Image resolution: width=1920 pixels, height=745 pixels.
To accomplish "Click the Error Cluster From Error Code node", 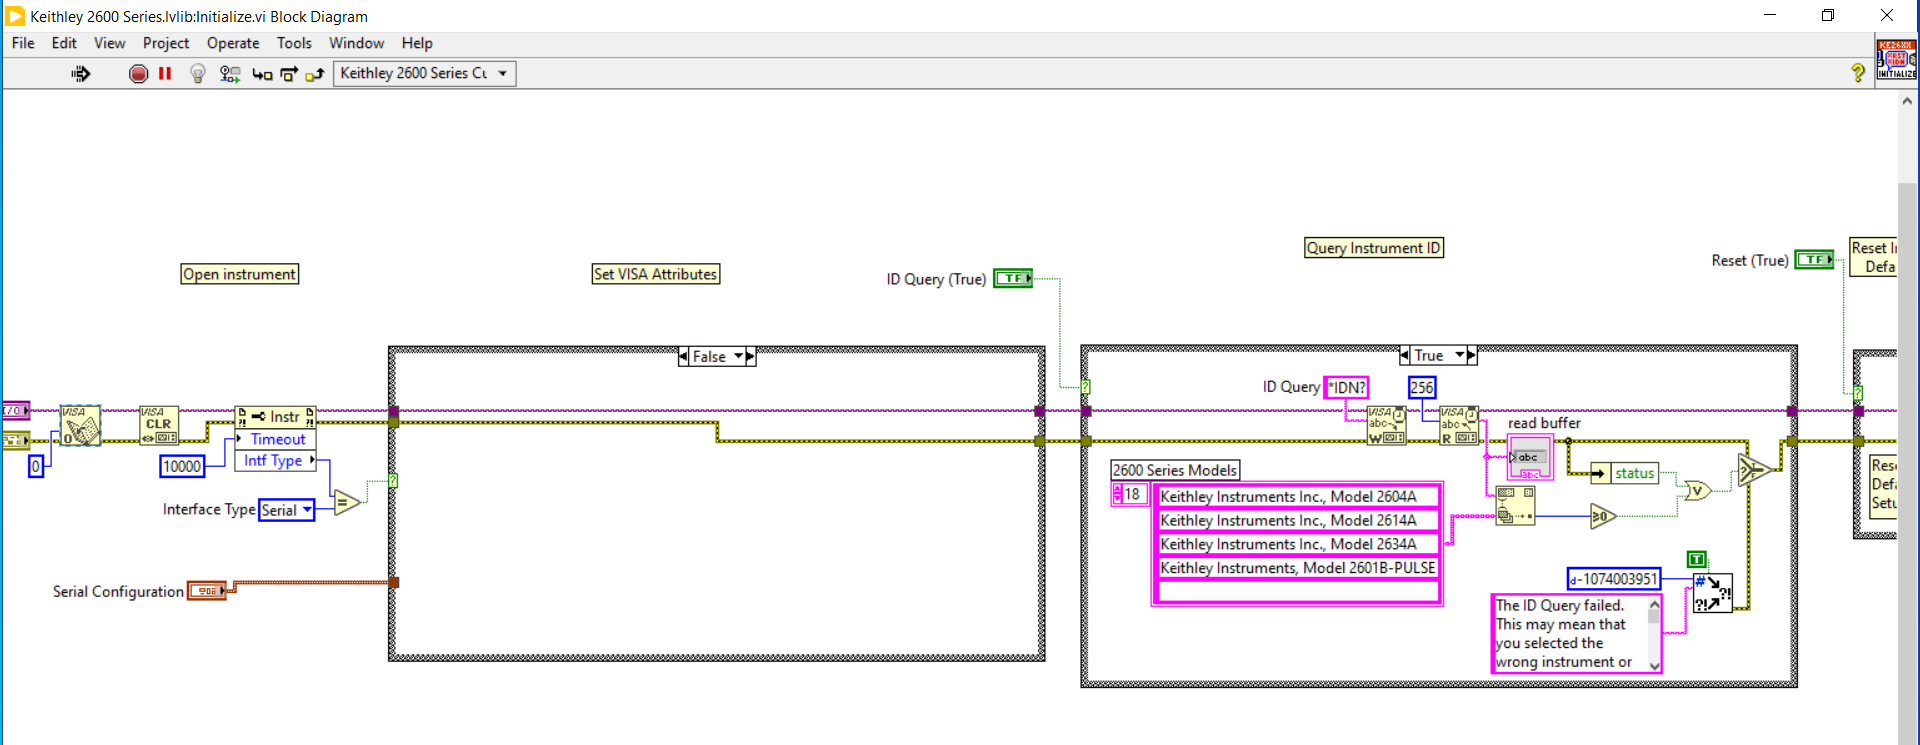I will pos(1712,593).
